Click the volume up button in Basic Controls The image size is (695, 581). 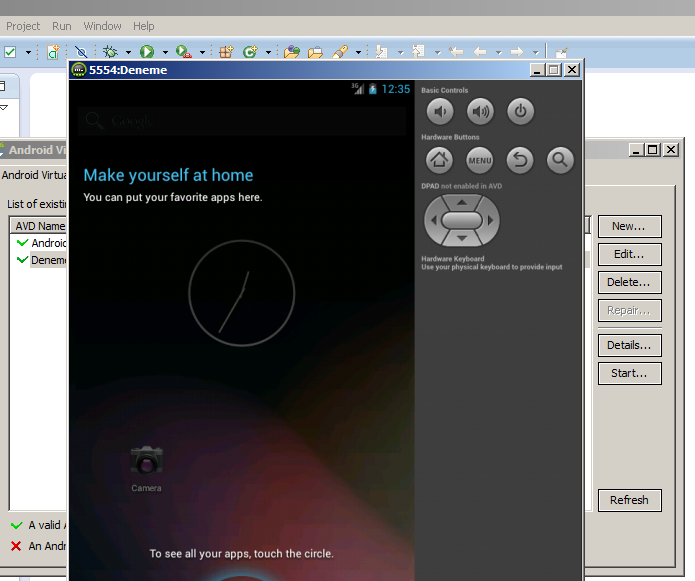click(x=480, y=111)
